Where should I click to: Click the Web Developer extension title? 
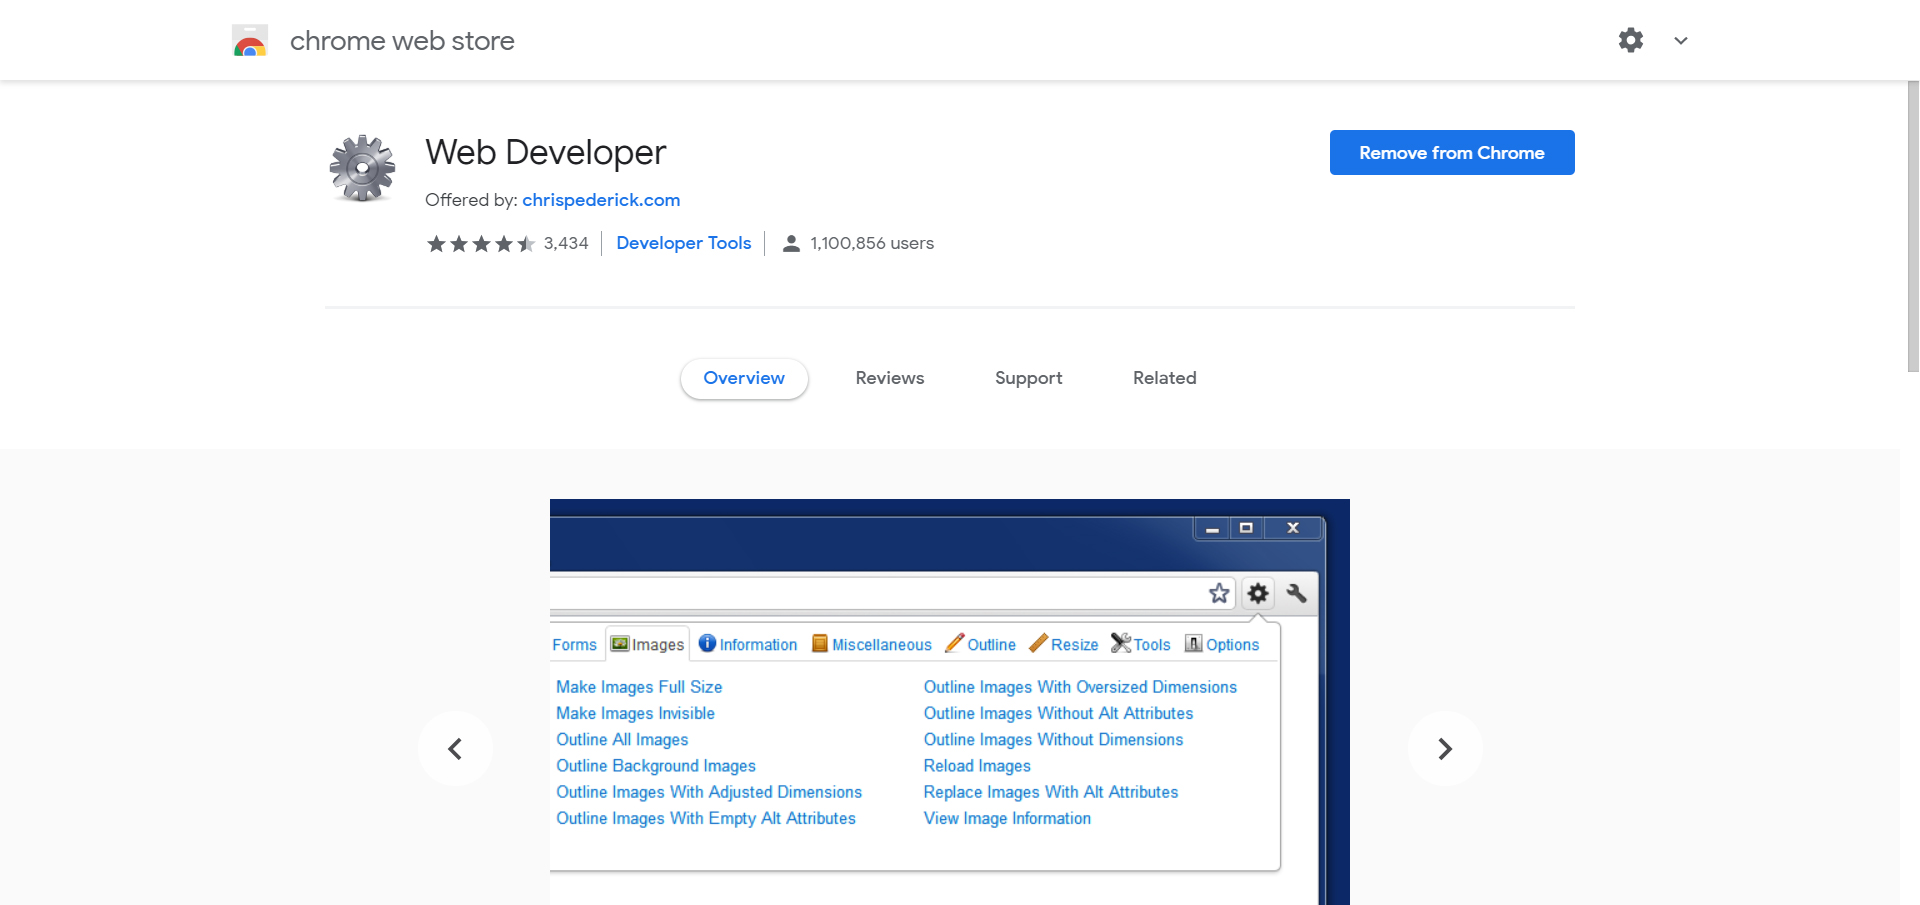point(545,153)
